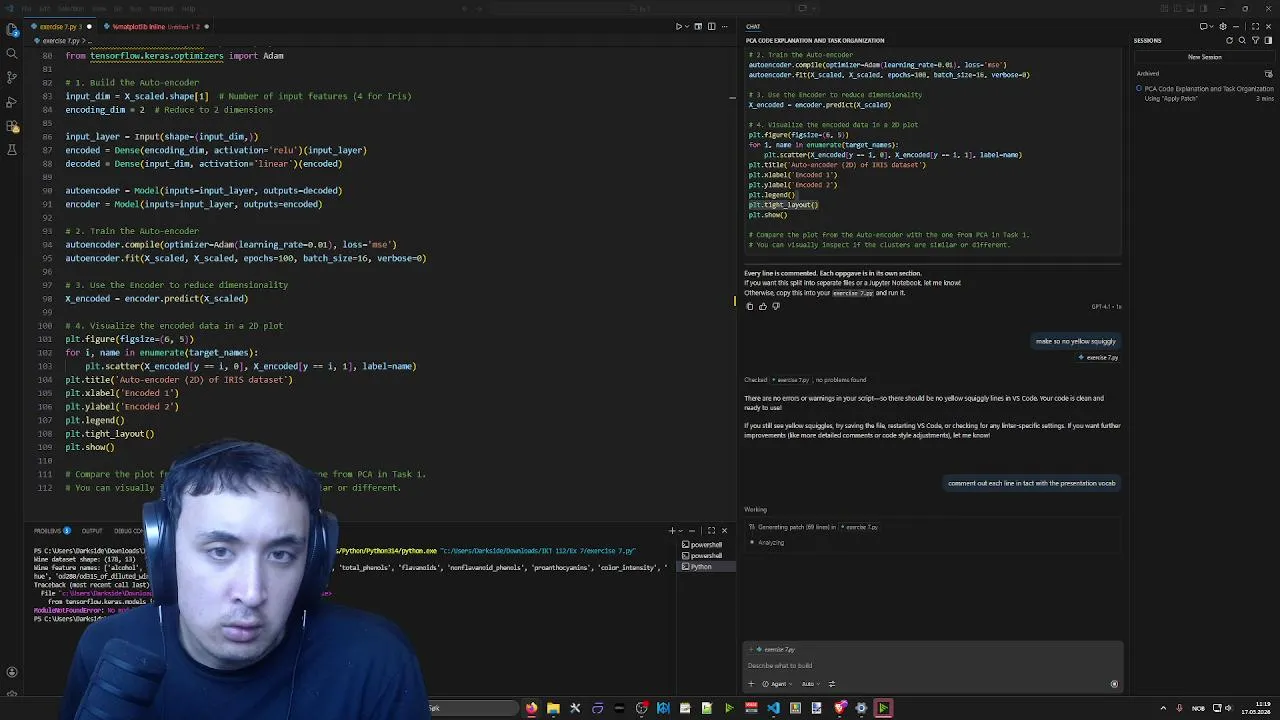Viewport: 1280px width, 720px height.
Task: Open the configure tools icon in chat input
Action: [832, 684]
